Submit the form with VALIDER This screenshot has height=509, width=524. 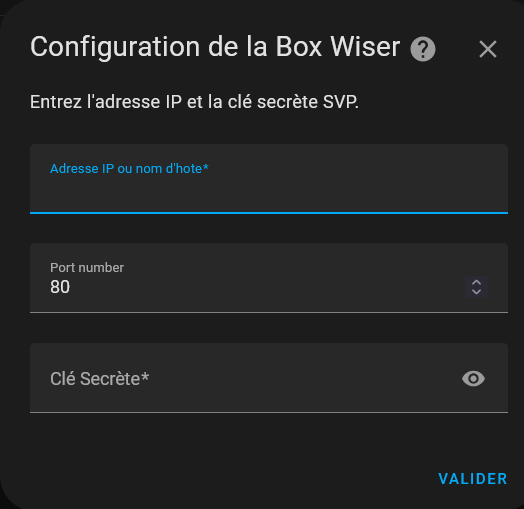pyautogui.click(x=473, y=479)
